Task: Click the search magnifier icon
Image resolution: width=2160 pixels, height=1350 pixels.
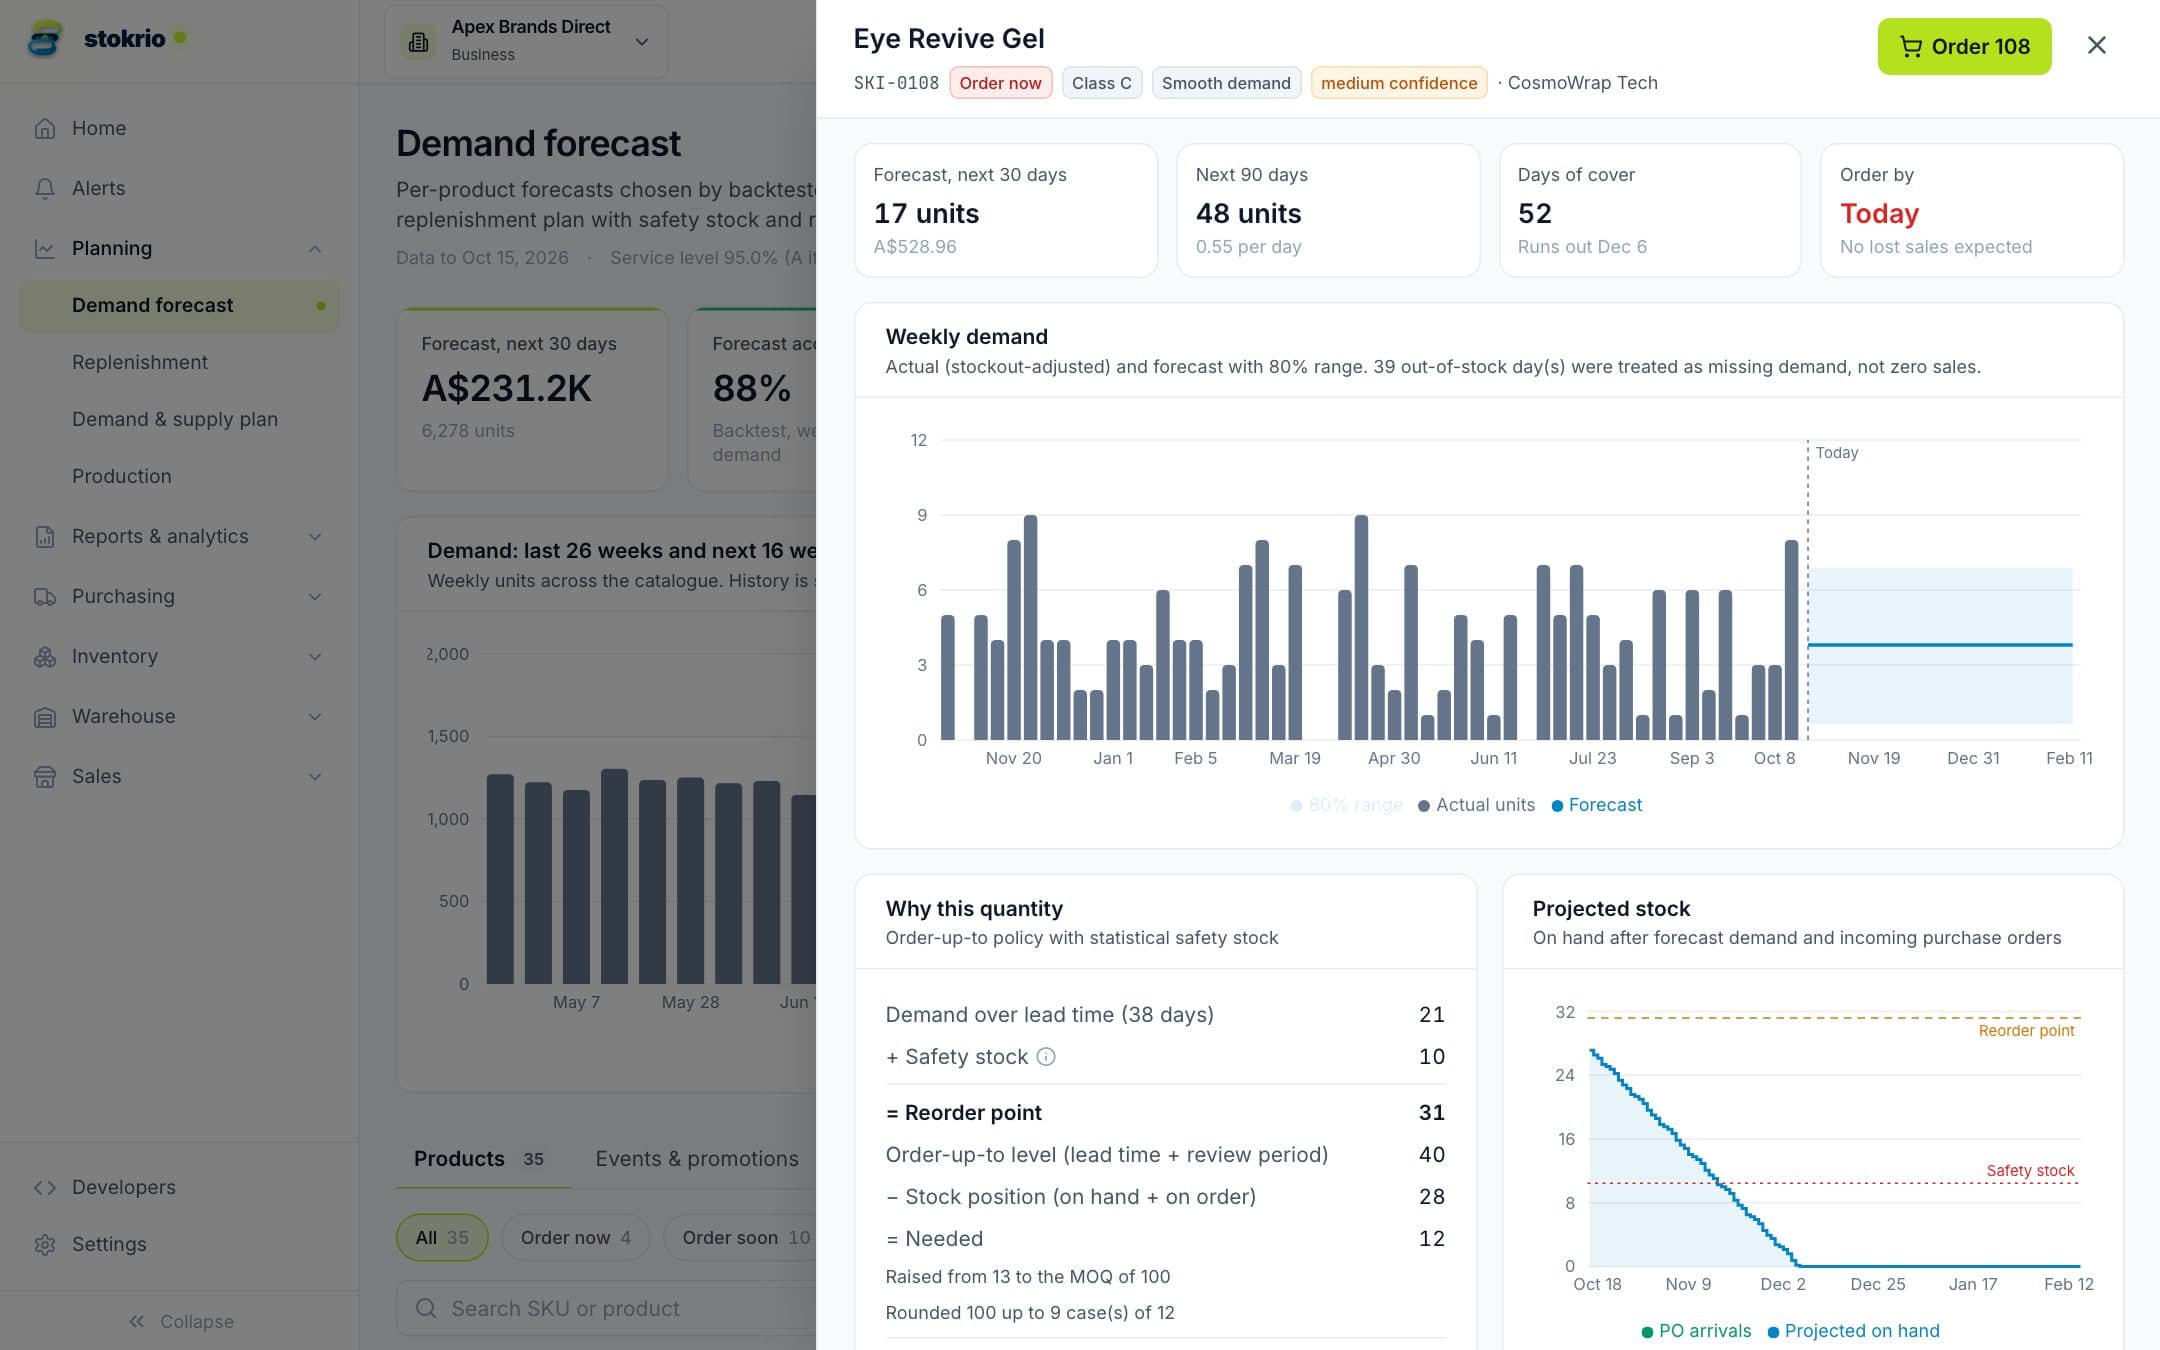Action: point(426,1308)
